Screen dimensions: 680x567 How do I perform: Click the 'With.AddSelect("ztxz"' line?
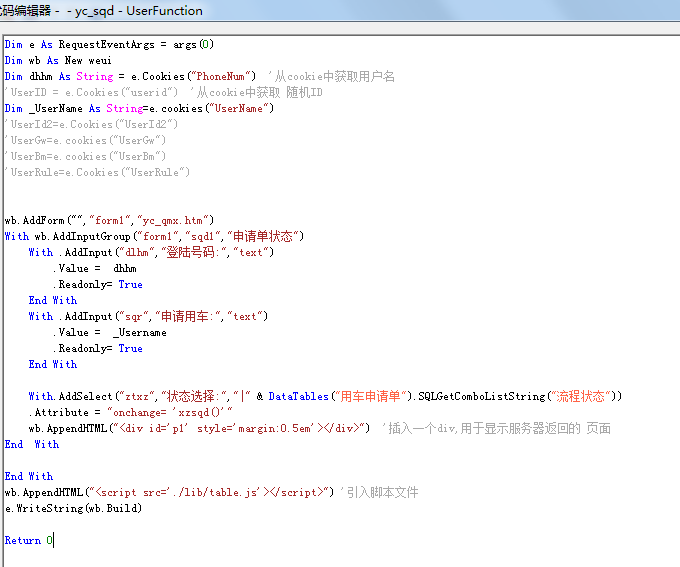tap(325, 396)
